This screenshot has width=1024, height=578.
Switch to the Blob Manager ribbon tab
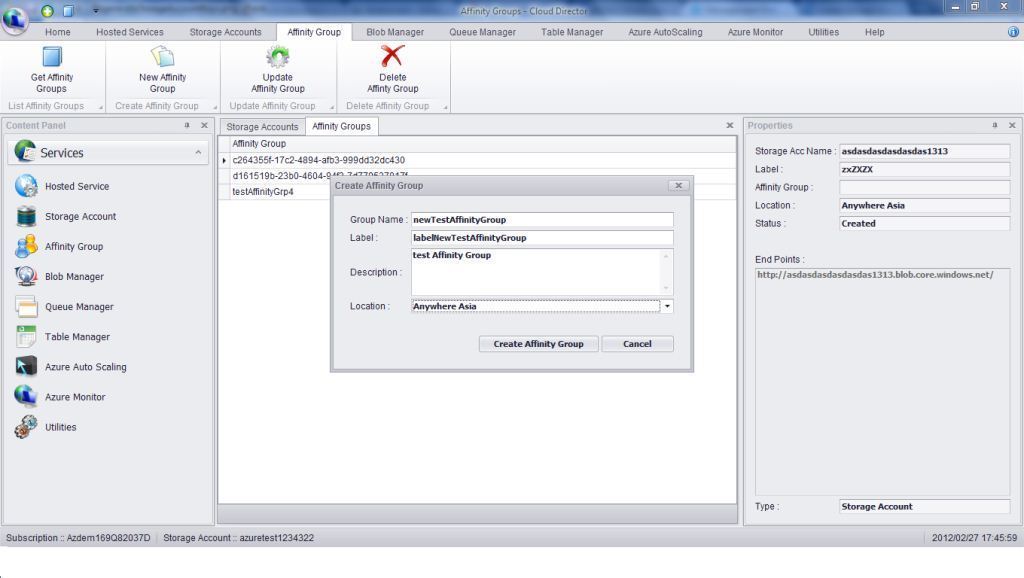(x=395, y=32)
